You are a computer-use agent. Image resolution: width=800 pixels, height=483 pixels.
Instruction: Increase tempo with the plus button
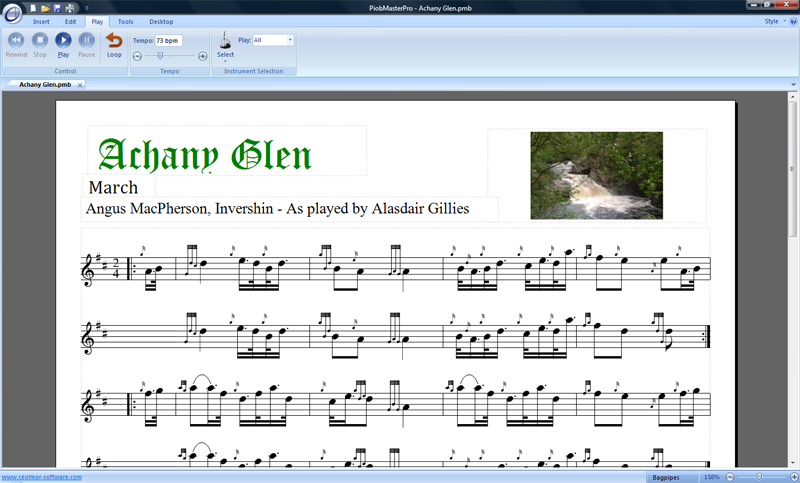[x=203, y=56]
